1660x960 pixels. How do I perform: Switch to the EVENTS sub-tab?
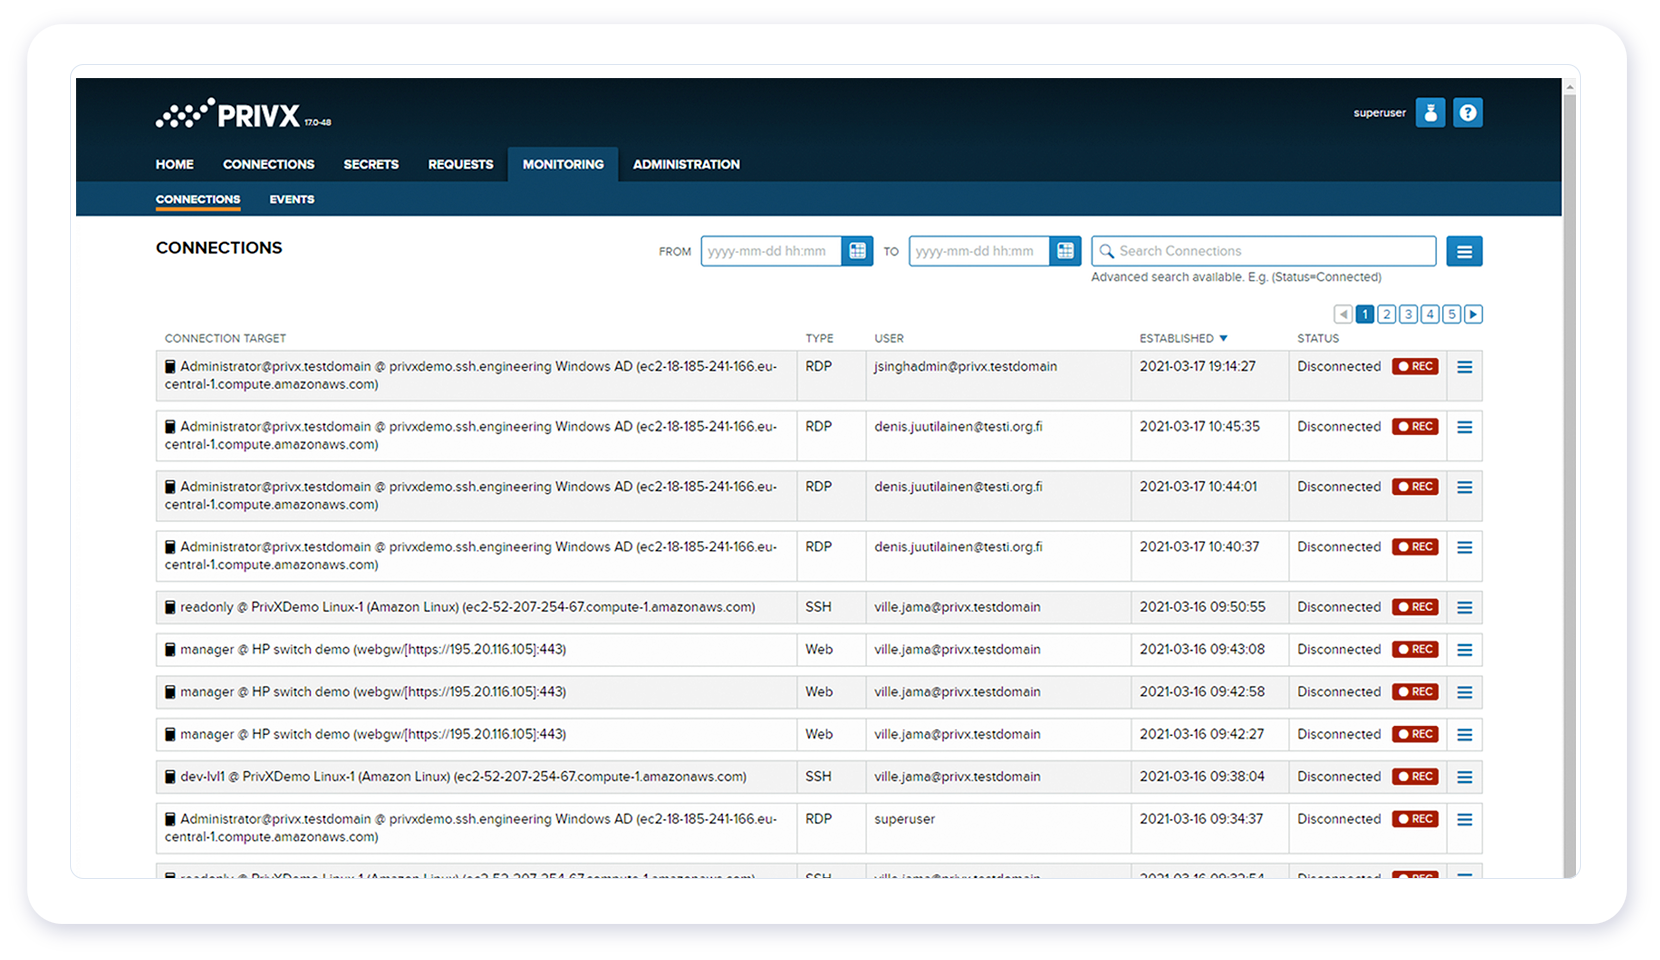pos(292,199)
